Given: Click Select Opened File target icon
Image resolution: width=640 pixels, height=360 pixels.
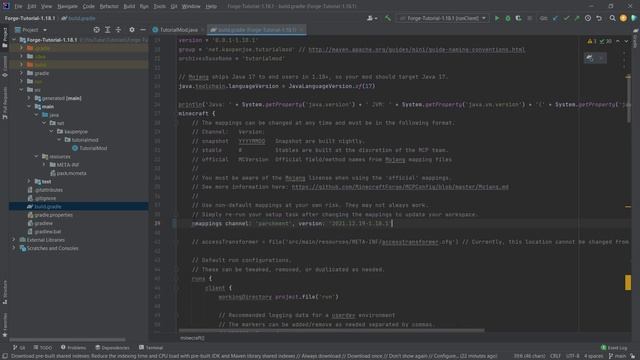Looking at the screenshot, I should tap(96, 30).
